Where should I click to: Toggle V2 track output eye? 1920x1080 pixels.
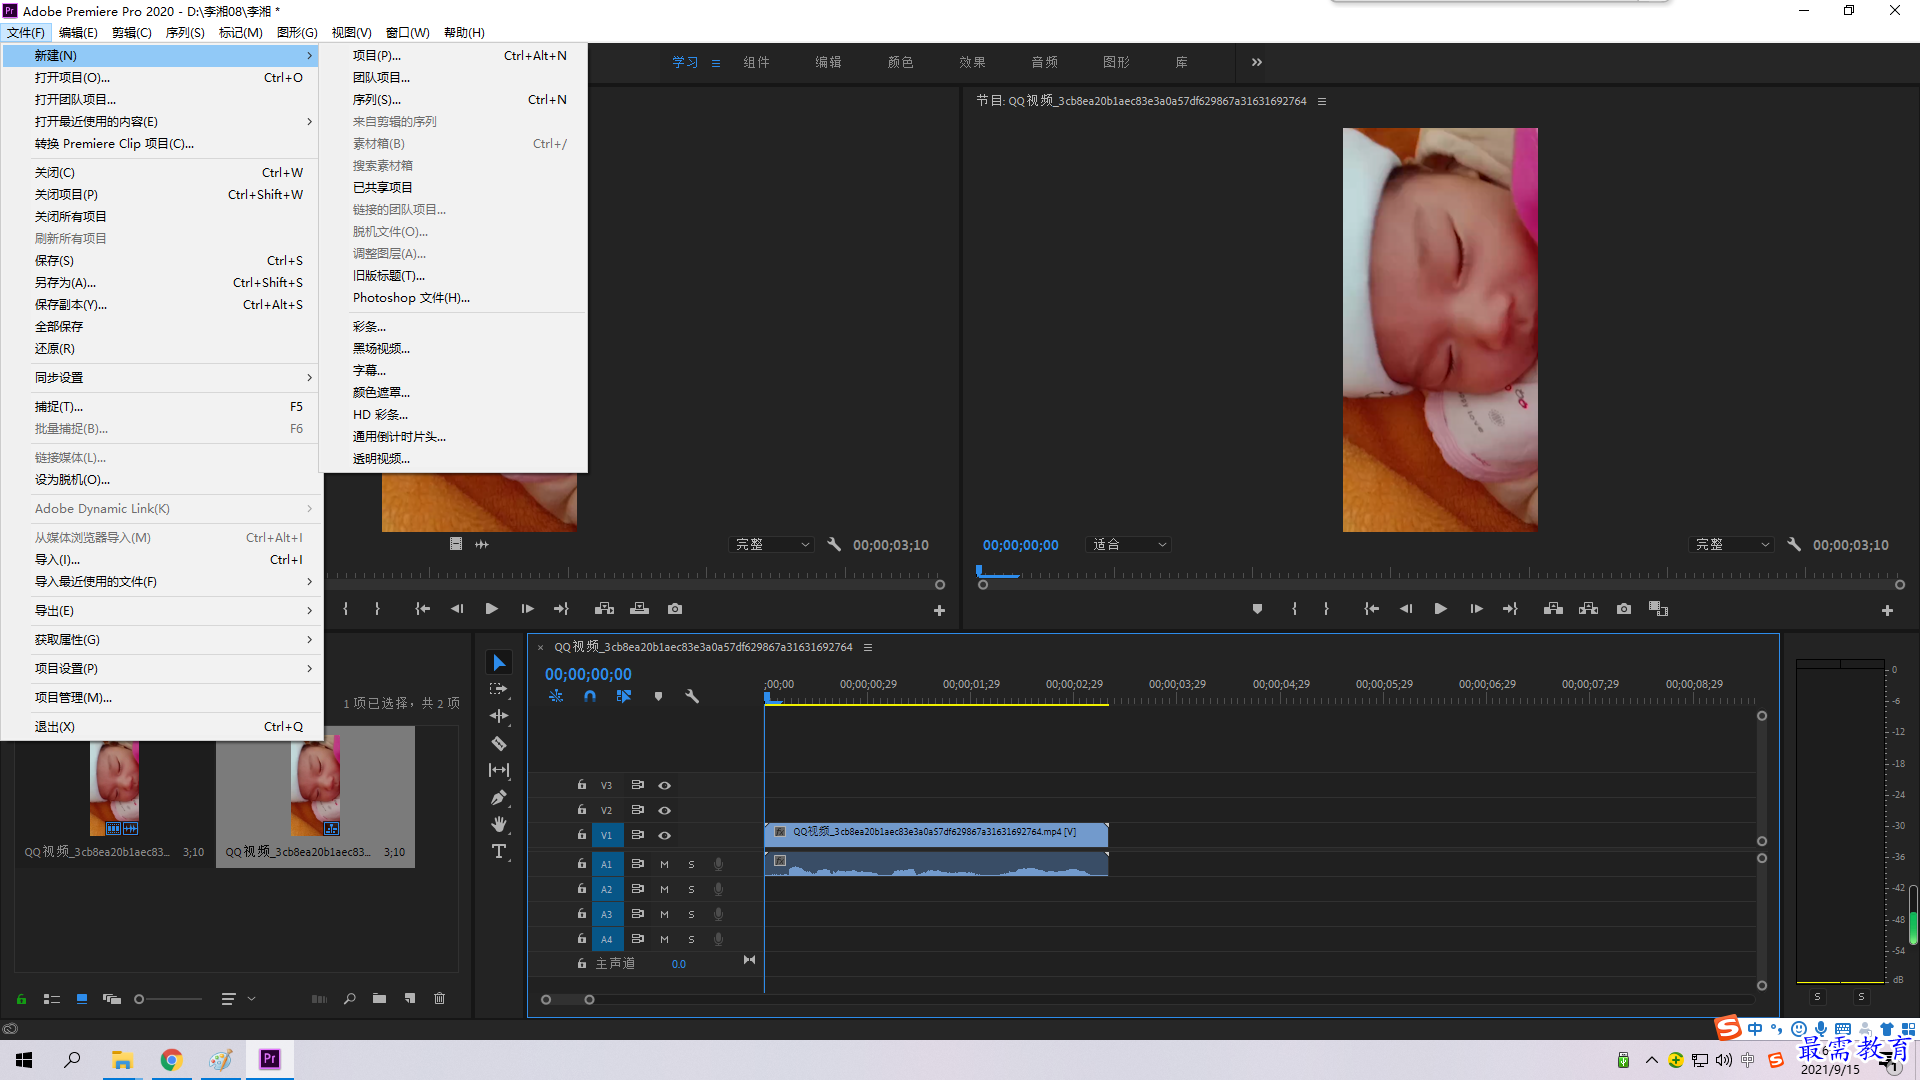click(x=664, y=810)
